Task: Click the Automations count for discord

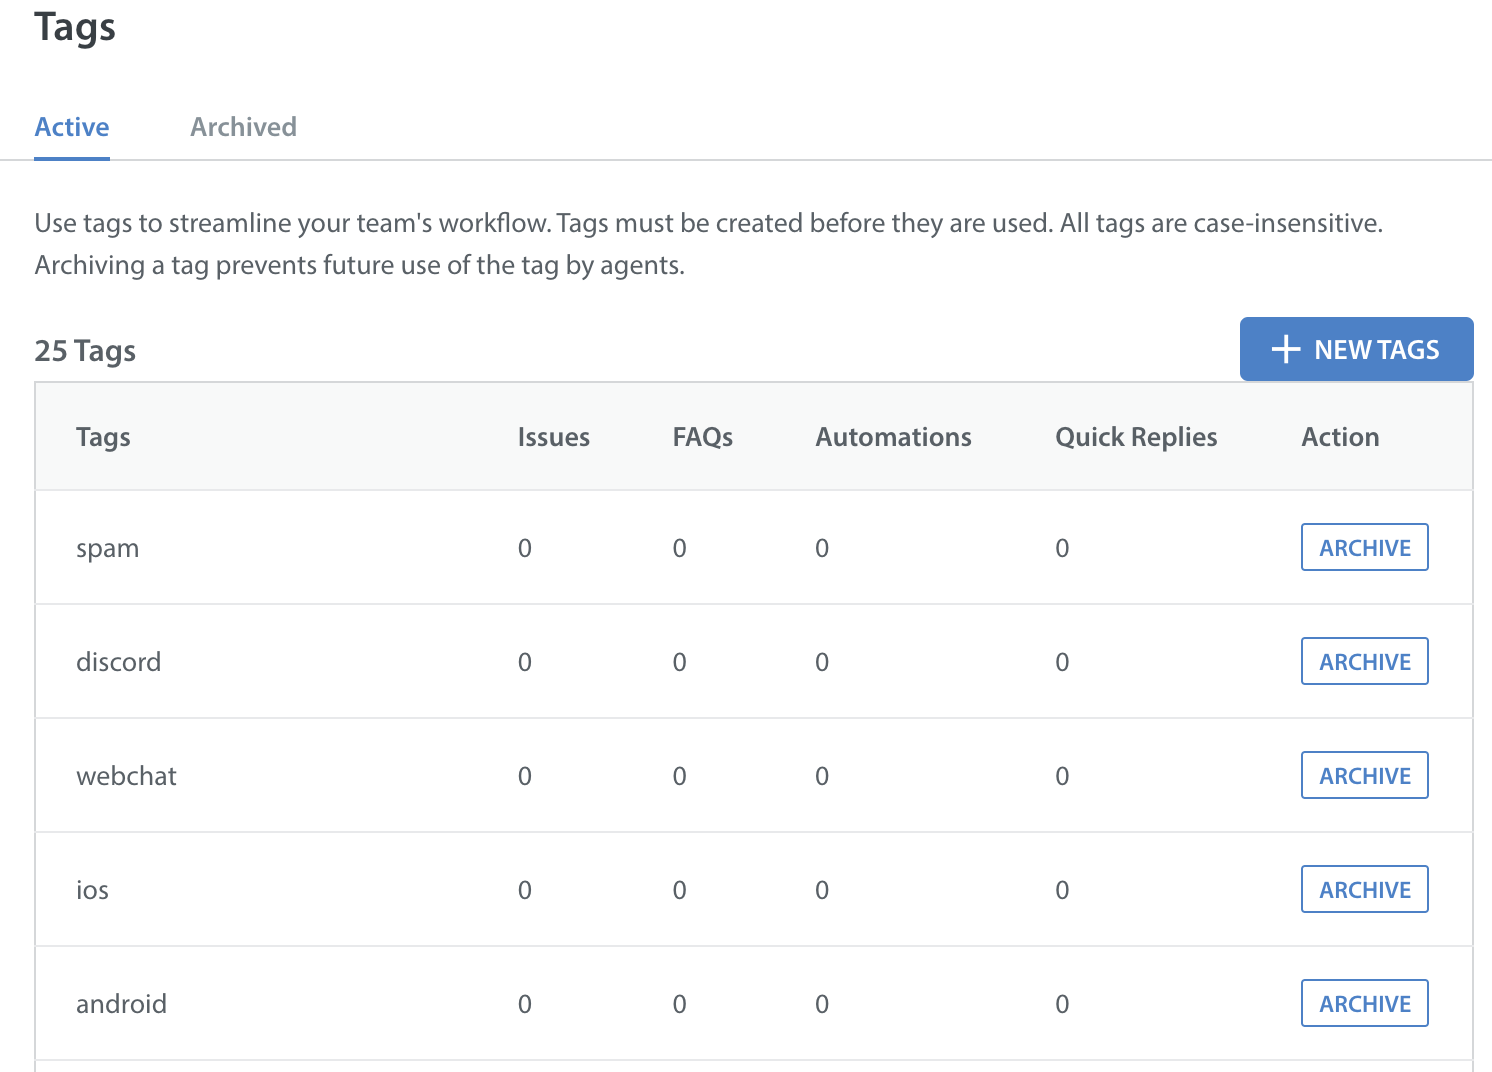Action: pos(822,662)
